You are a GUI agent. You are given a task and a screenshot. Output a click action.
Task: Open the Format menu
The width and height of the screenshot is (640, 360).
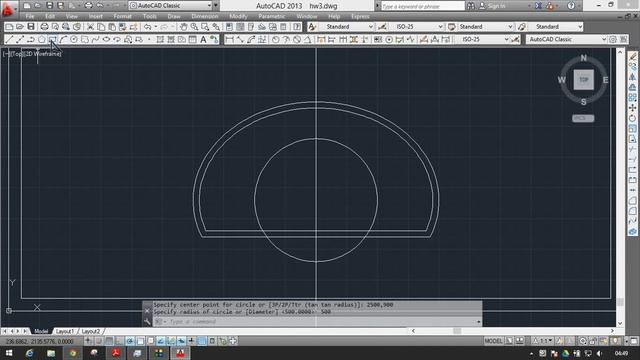click(122, 16)
